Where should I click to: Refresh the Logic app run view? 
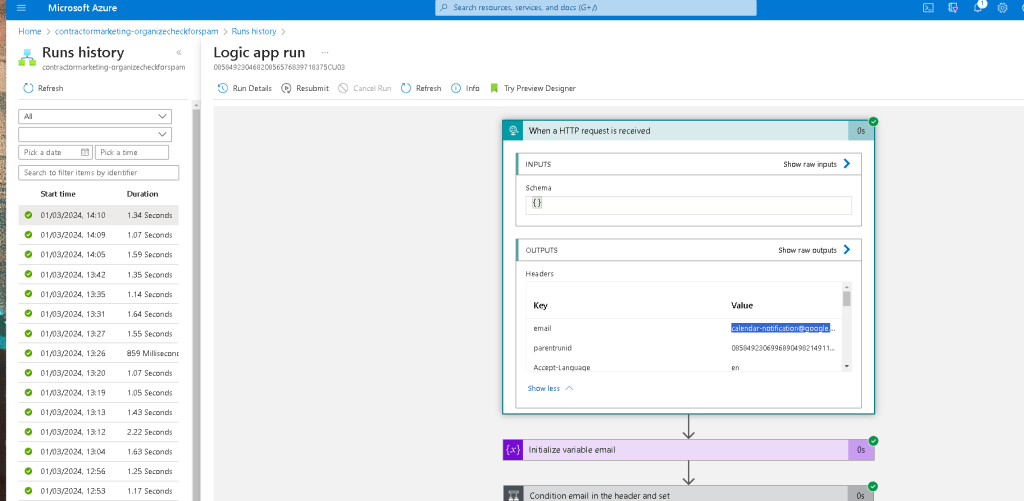[x=421, y=88]
